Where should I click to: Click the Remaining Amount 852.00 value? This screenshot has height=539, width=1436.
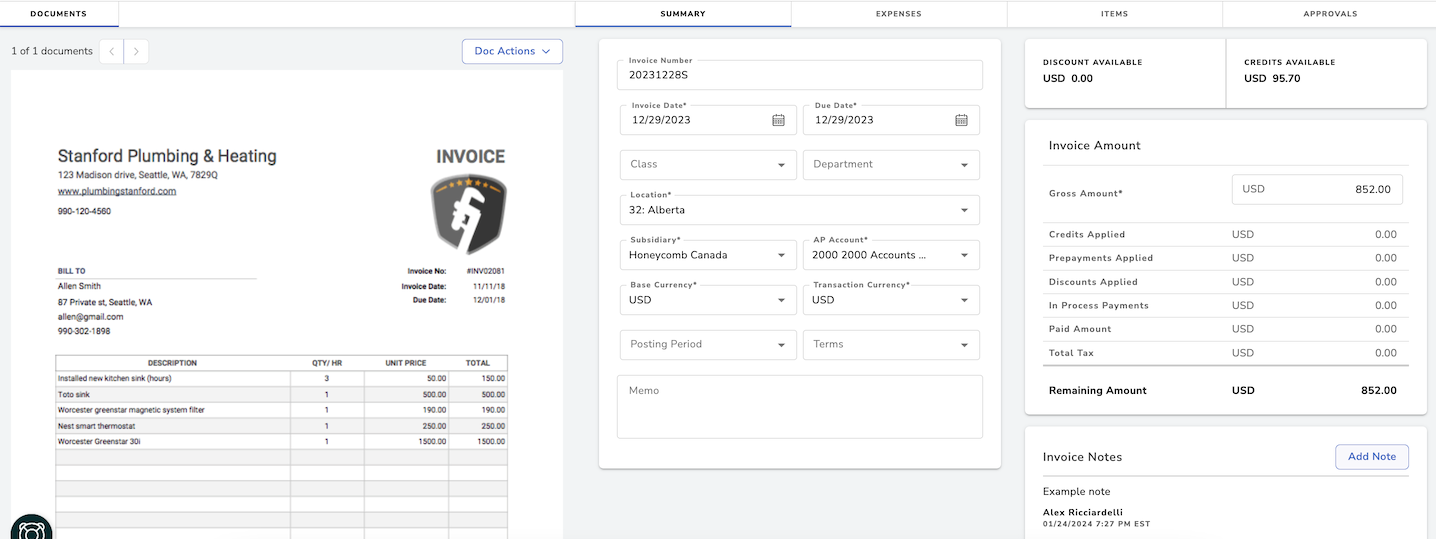pyautogui.click(x=1378, y=391)
